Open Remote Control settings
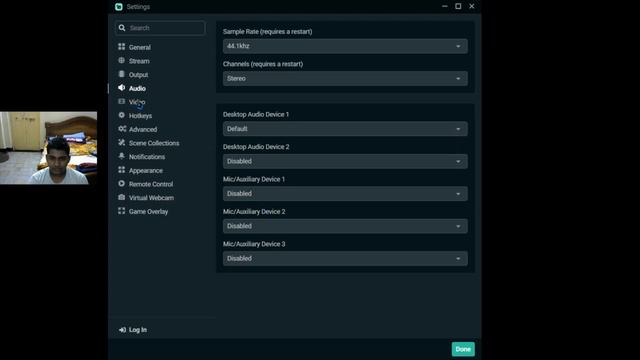This screenshot has height=360, width=640. pyautogui.click(x=151, y=184)
